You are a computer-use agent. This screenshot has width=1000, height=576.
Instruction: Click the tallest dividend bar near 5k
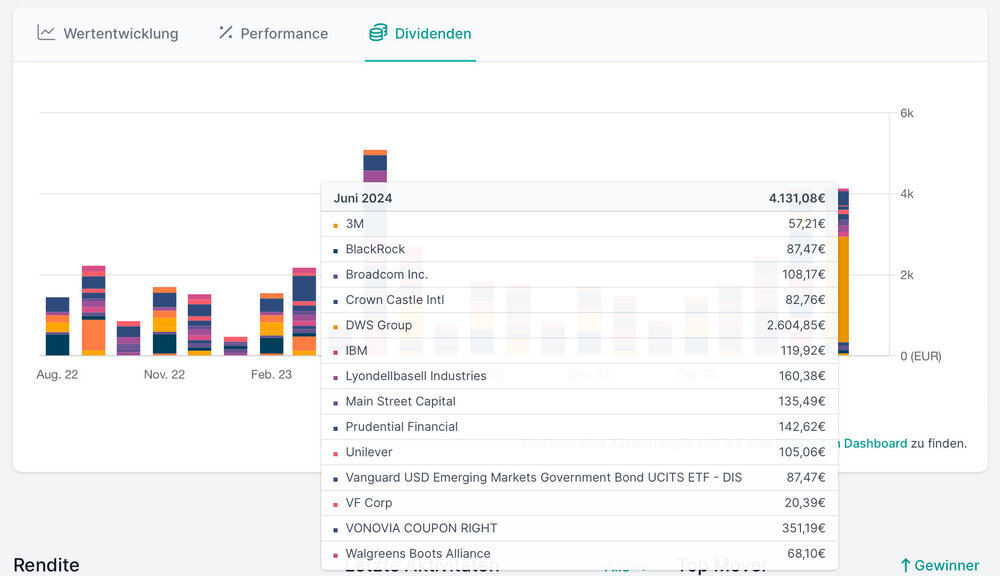[375, 165]
